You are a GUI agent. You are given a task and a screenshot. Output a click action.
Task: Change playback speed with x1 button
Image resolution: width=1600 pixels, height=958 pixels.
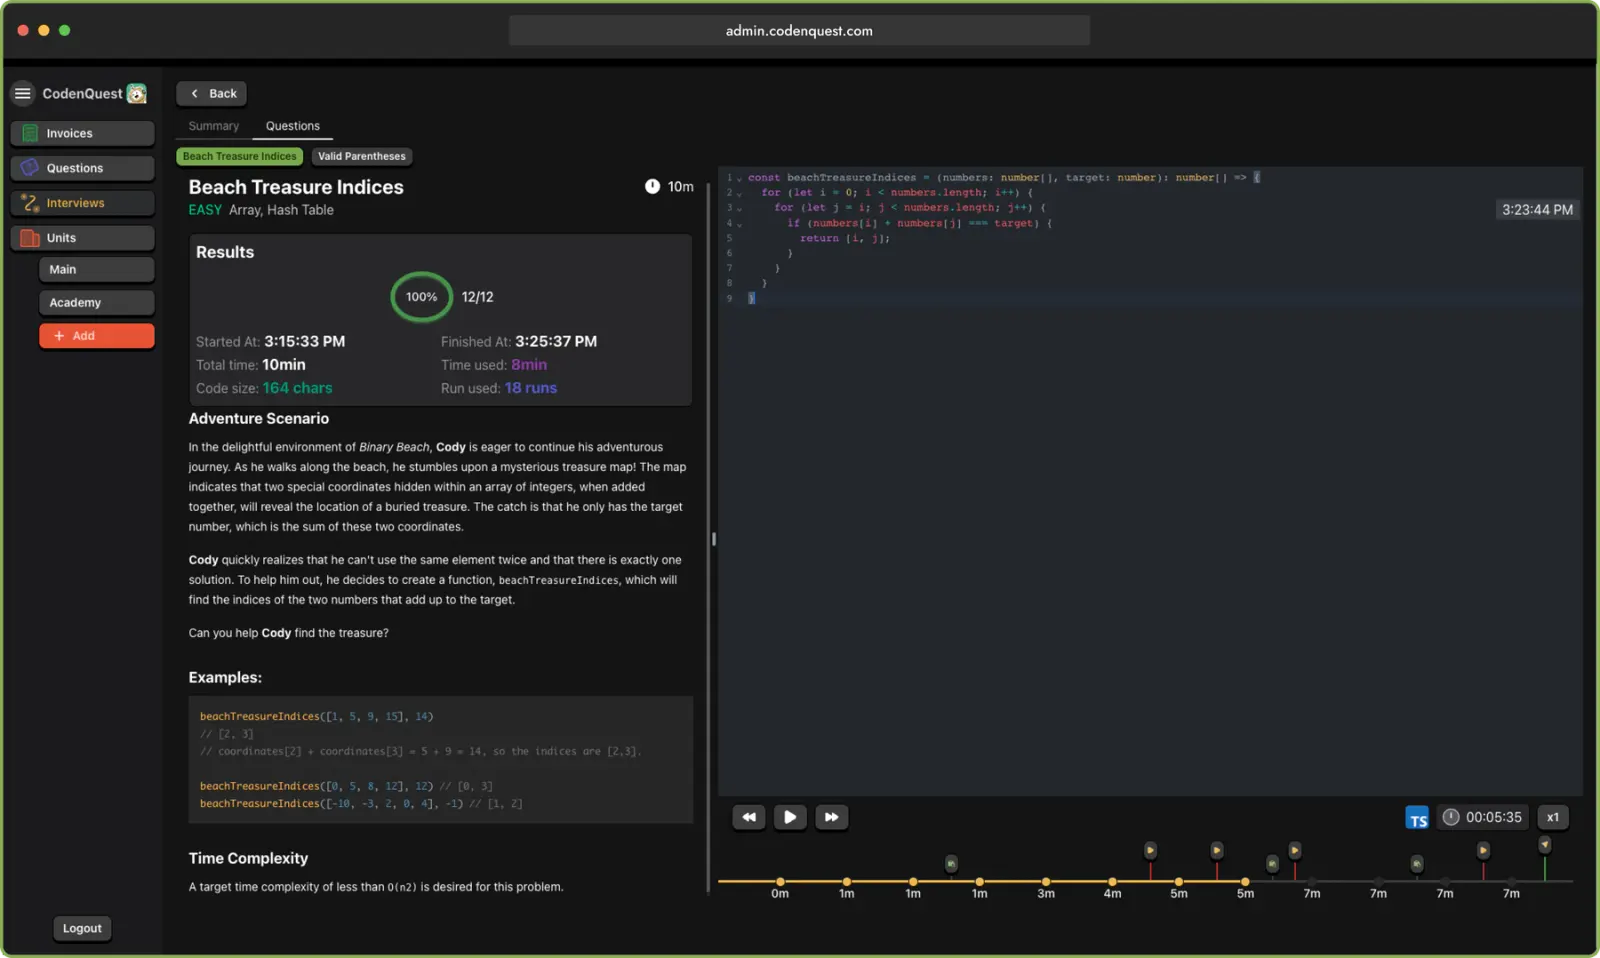coord(1553,817)
